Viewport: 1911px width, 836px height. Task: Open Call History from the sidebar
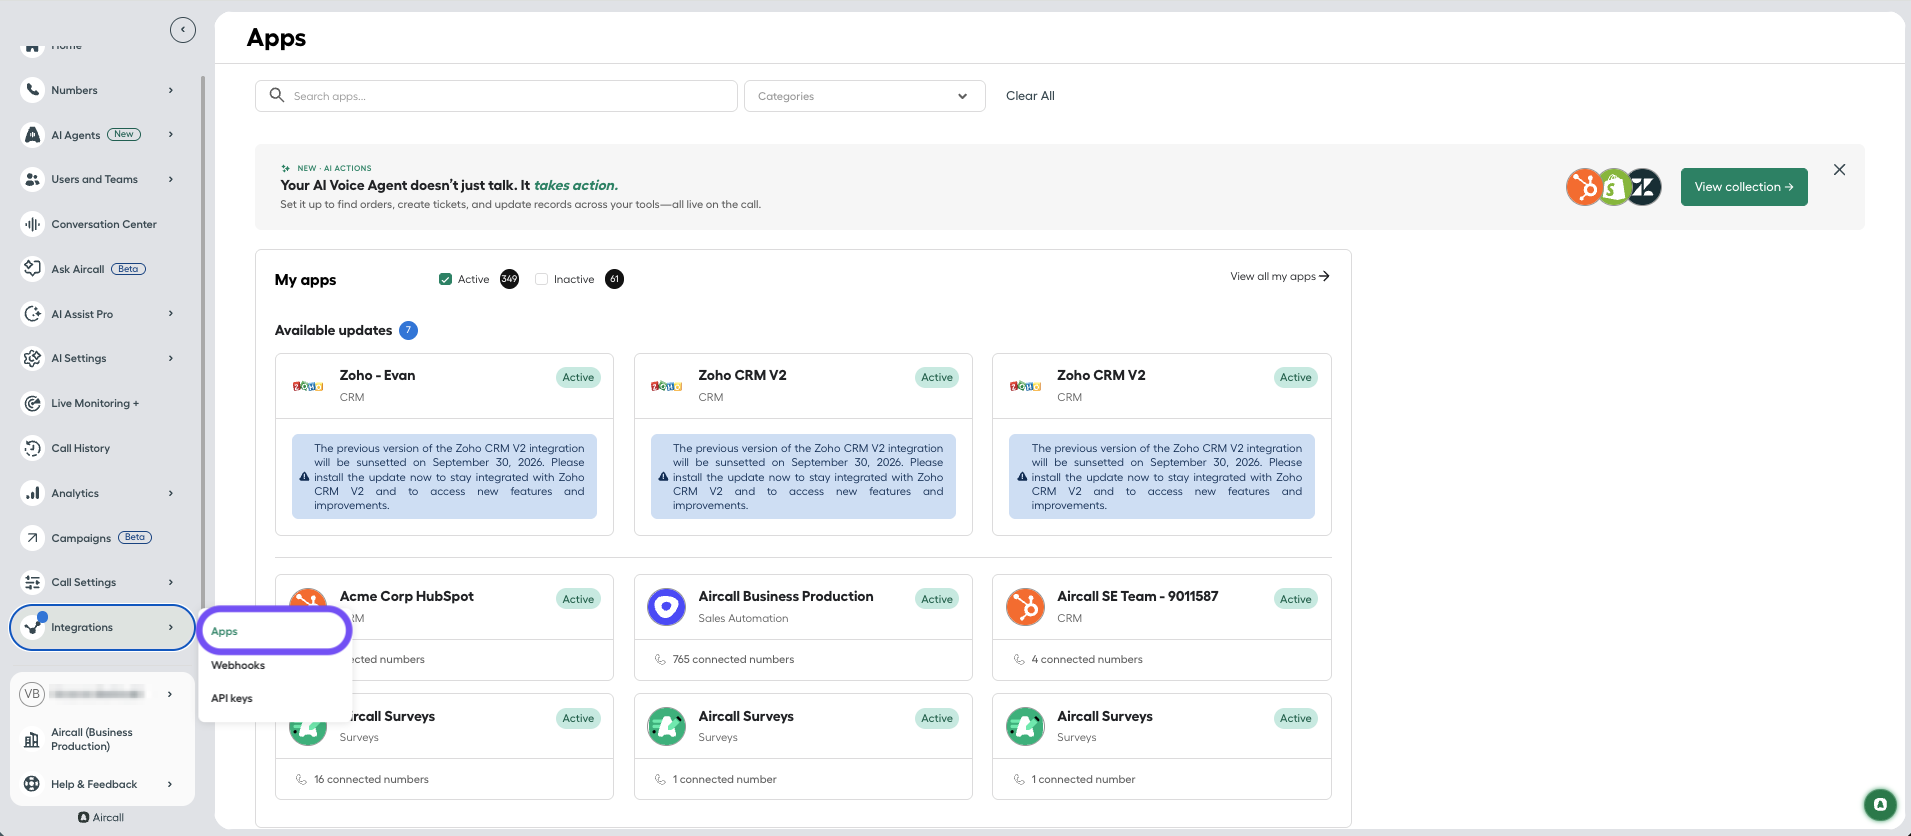point(81,448)
